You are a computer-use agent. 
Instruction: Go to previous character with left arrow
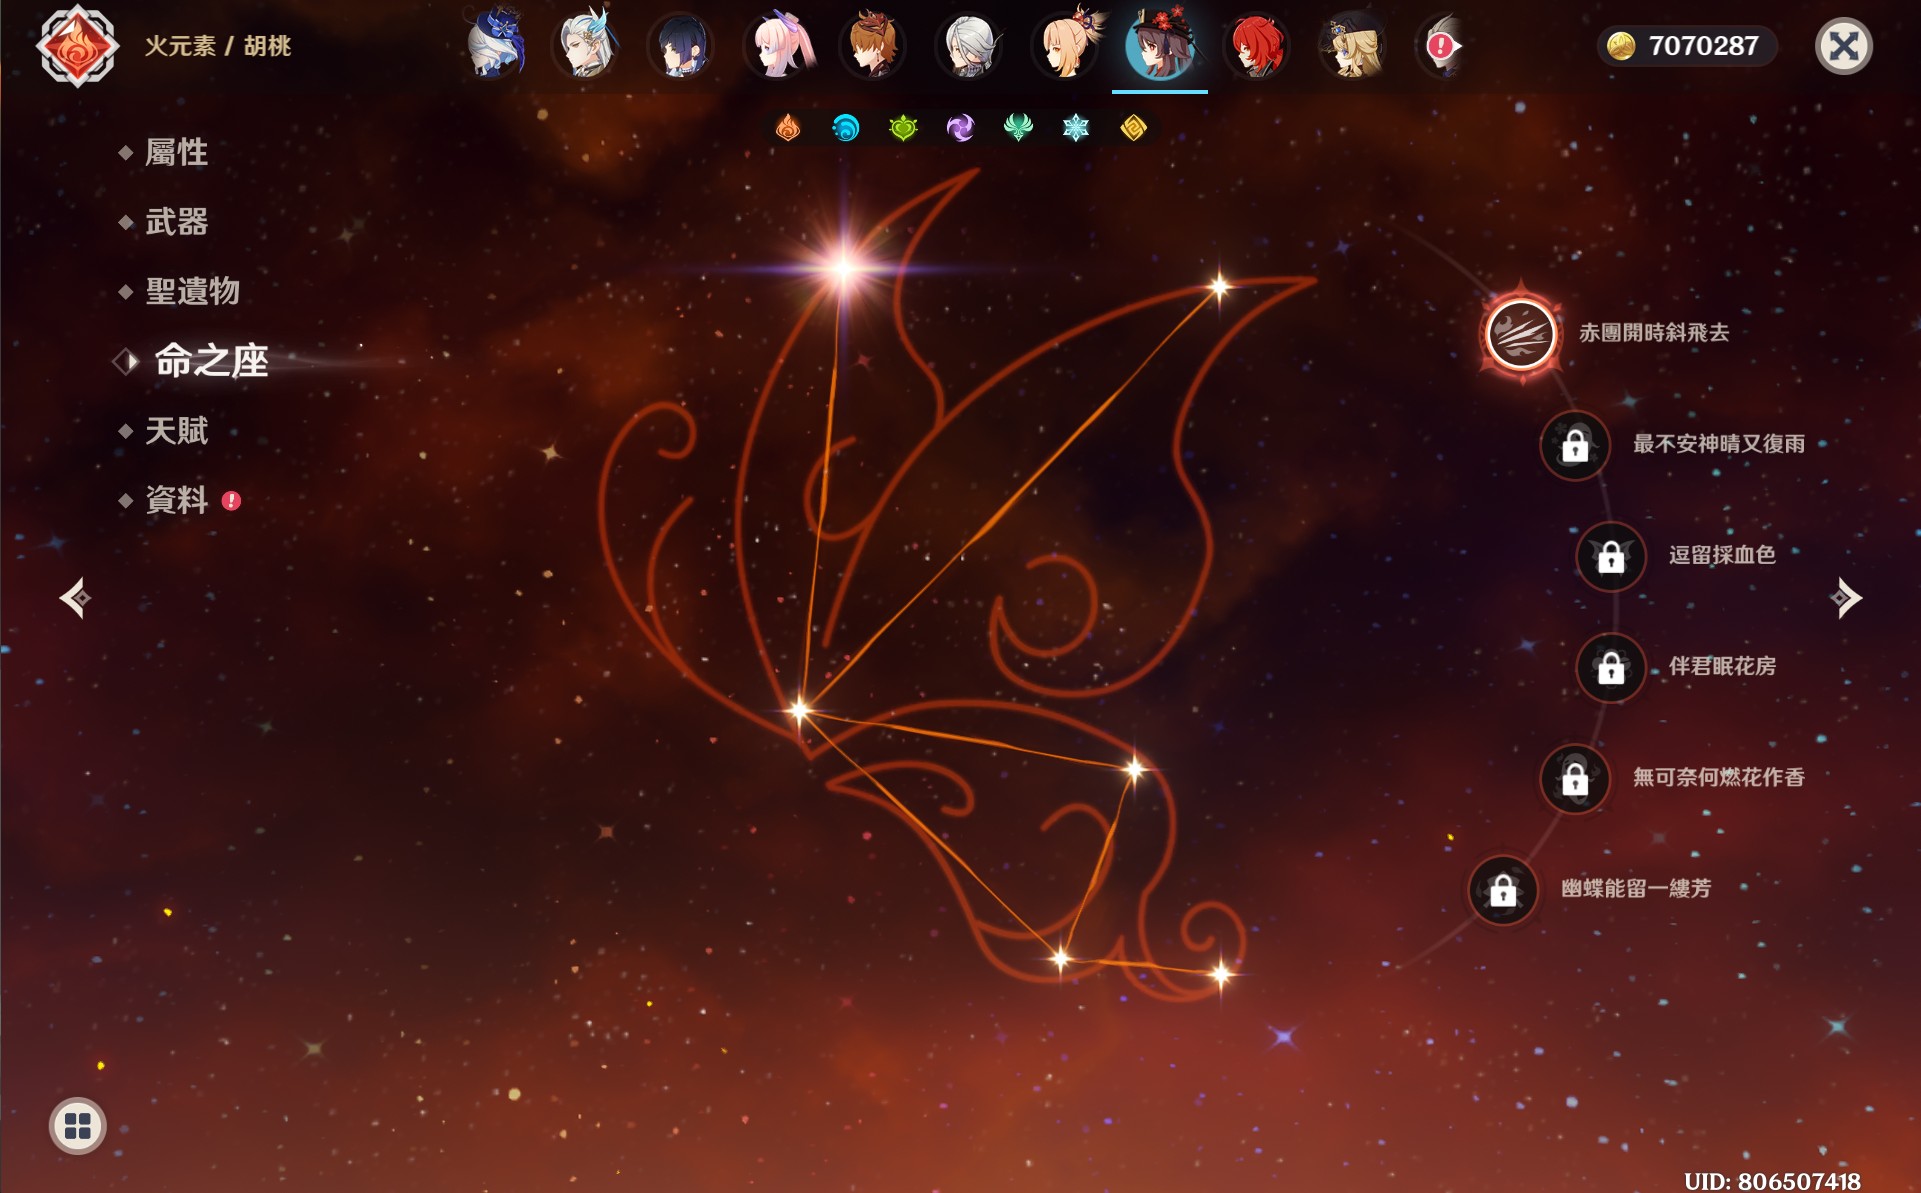pos(76,598)
